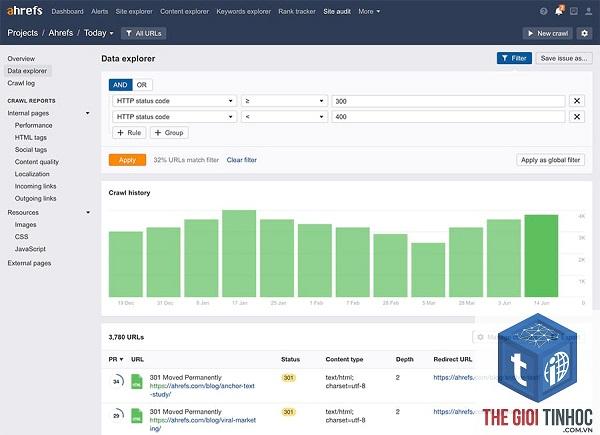The width and height of the screenshot is (600, 435).
Task: Click PR 34 gauge icon
Action: (x=117, y=381)
